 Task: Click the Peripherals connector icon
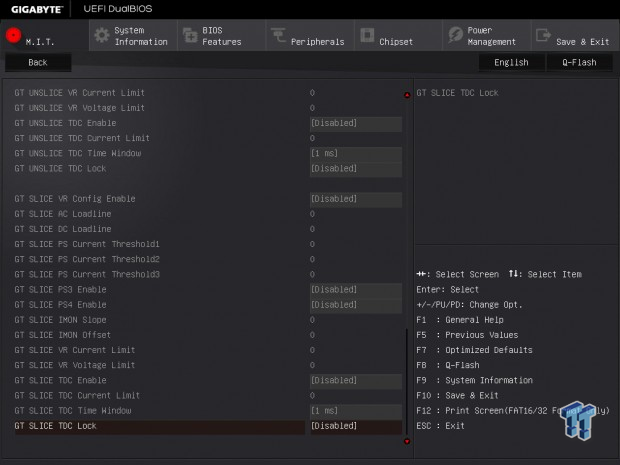pos(278,35)
